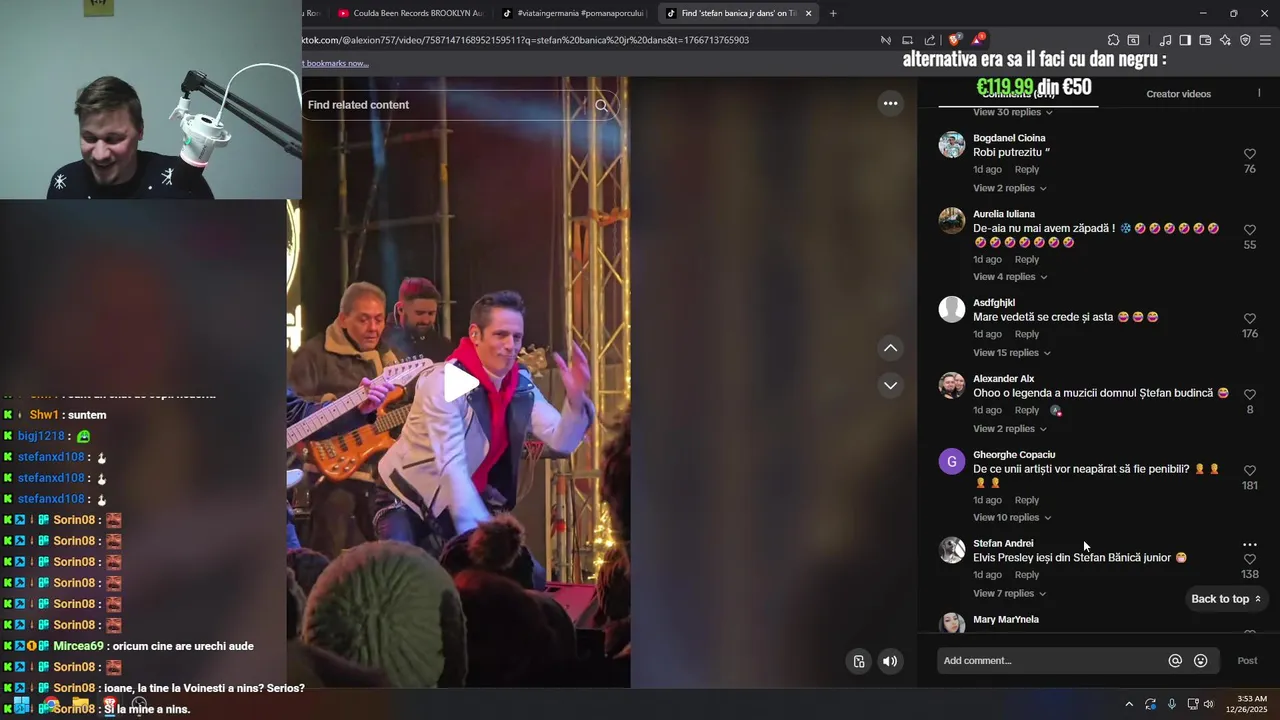Screen dimensions: 1280x720
Task: Click the play button on the video
Action: tap(461, 382)
